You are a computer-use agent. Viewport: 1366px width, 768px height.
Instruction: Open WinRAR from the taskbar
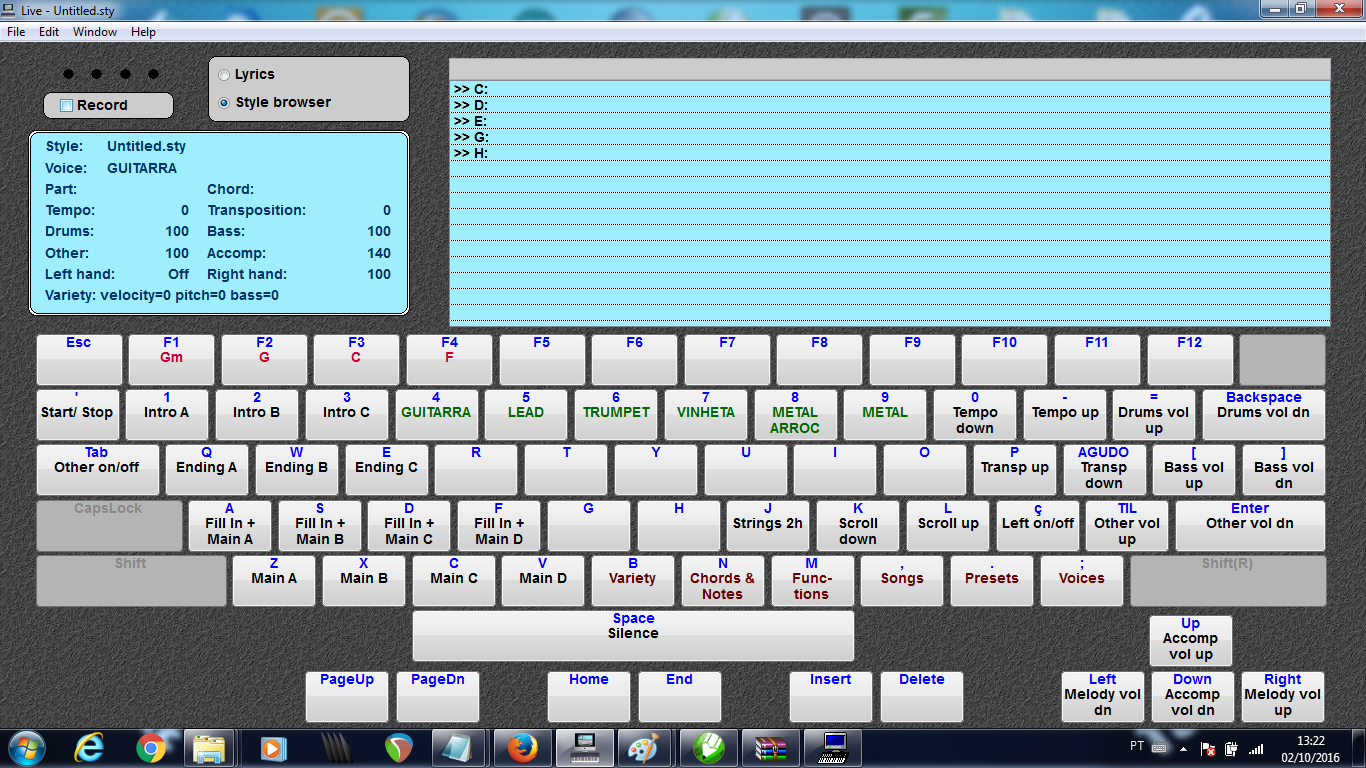[770, 748]
